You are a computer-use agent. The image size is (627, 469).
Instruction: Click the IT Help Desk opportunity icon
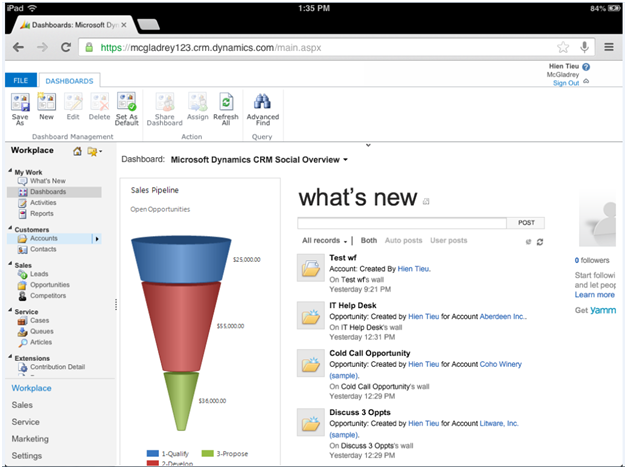click(311, 315)
